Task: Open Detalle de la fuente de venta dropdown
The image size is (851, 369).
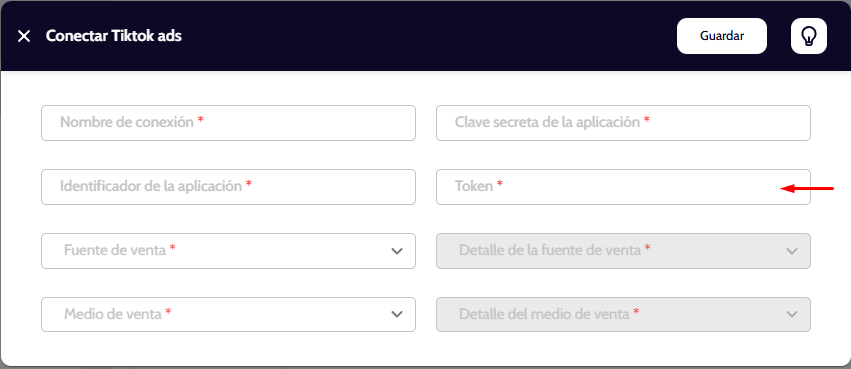Action: [x=624, y=251]
